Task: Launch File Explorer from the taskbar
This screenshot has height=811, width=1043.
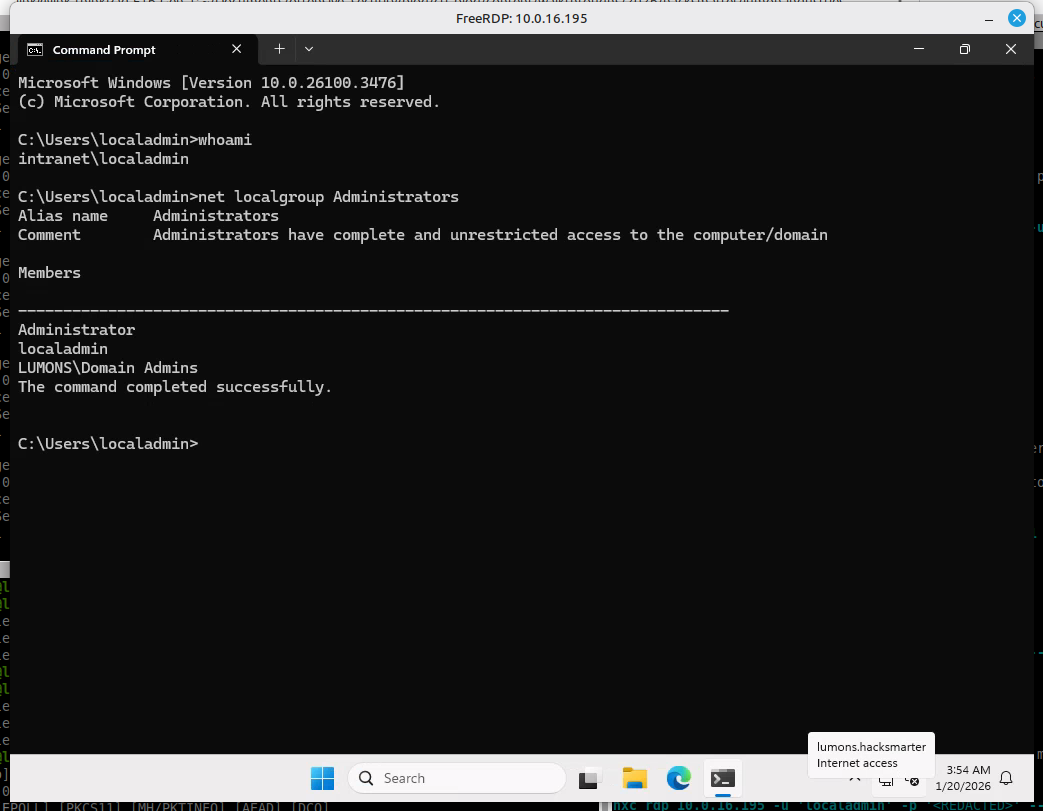Action: (634, 778)
